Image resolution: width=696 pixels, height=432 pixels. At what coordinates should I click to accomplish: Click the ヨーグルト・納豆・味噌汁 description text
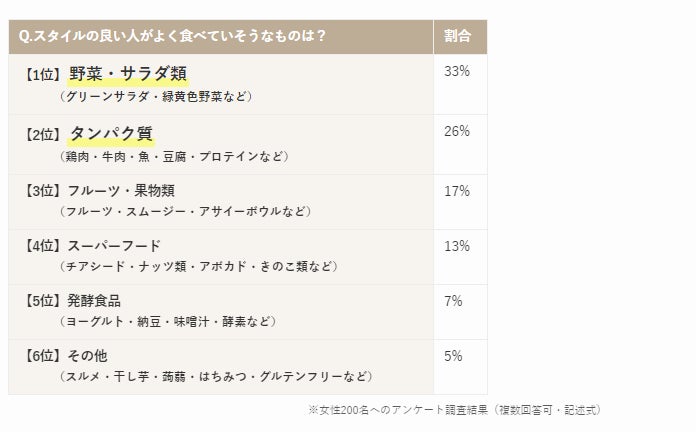[x=137, y=321]
